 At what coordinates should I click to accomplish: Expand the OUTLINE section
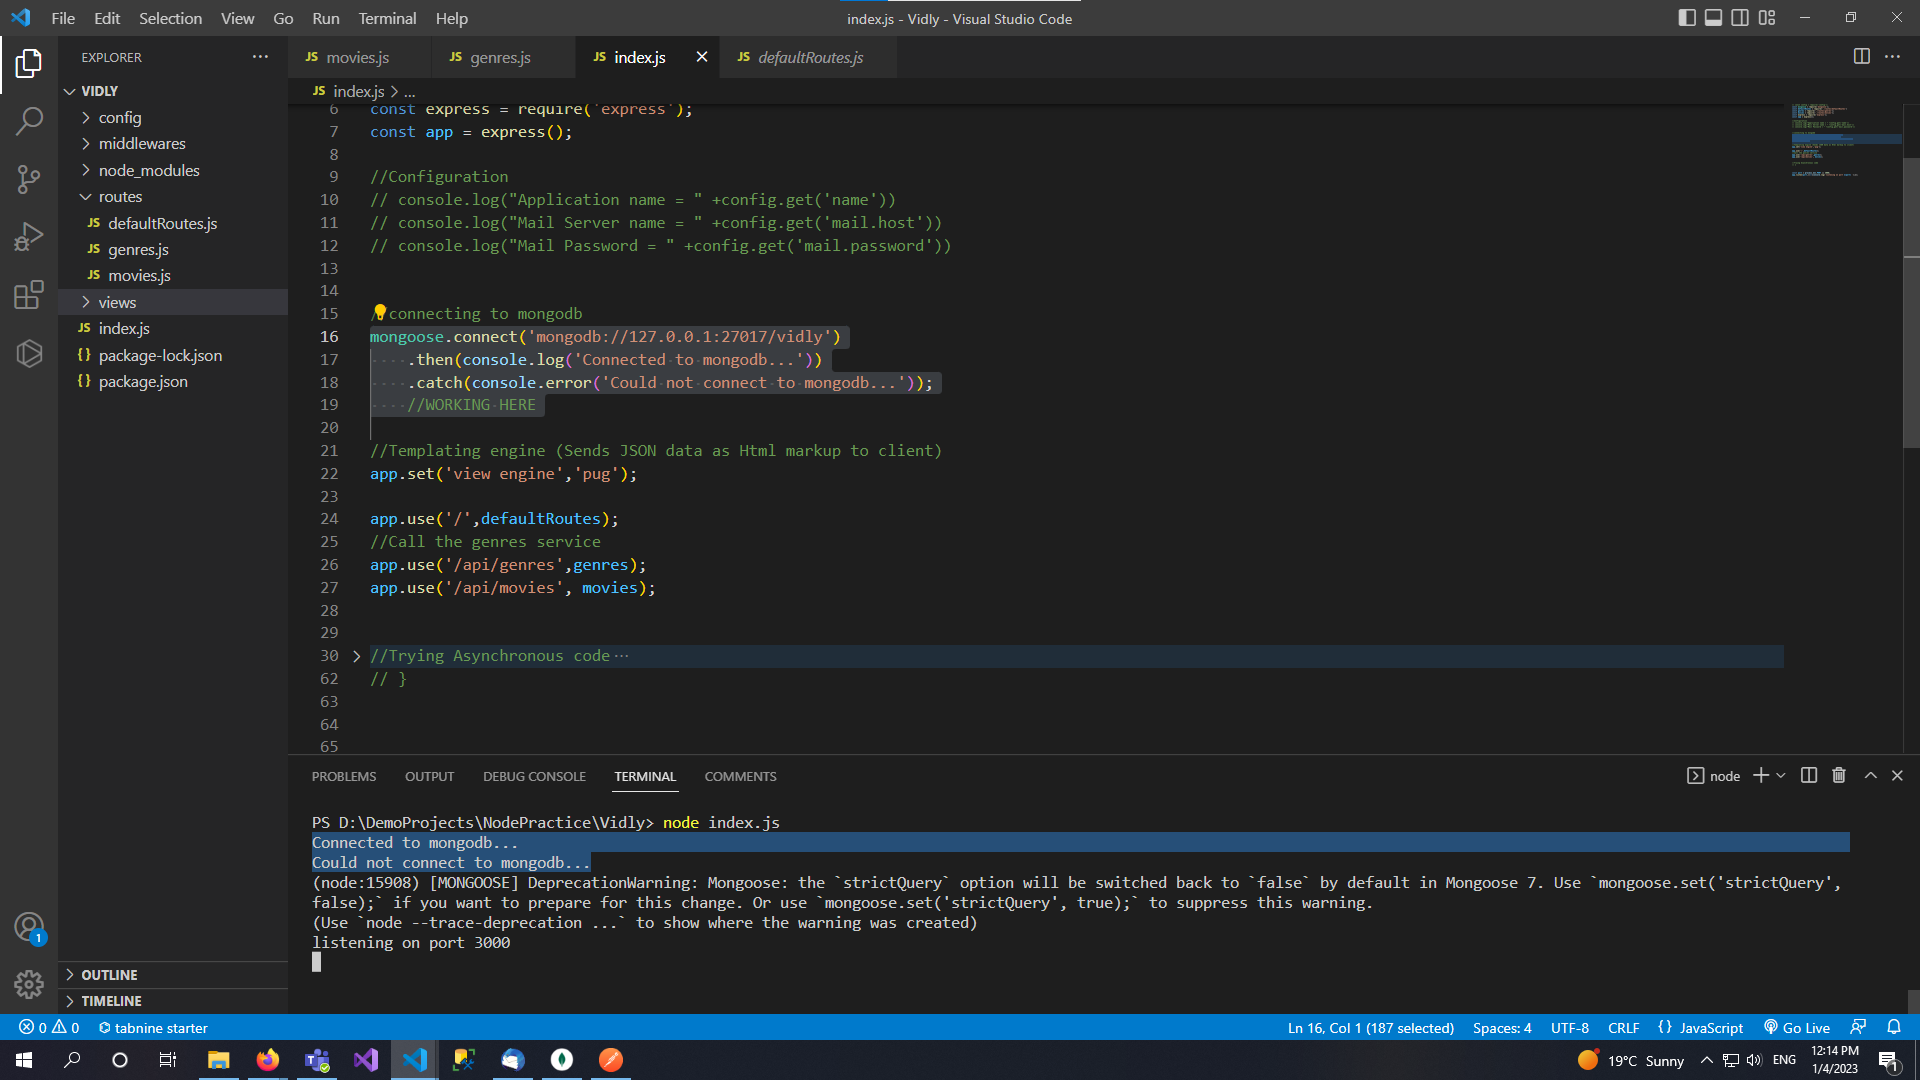[x=172, y=975]
